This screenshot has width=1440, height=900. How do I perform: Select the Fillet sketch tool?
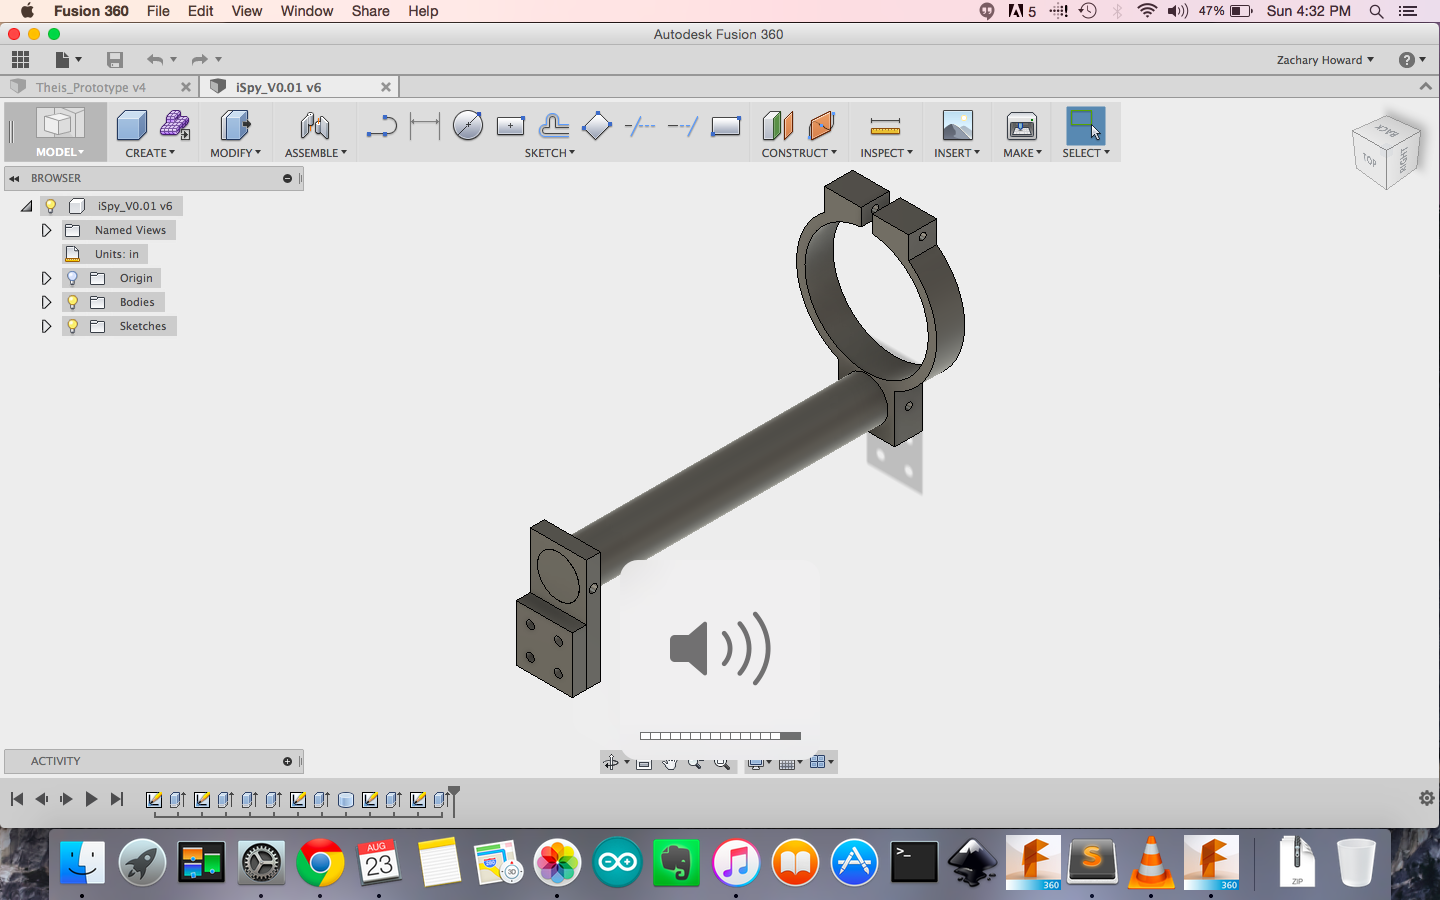coord(597,126)
